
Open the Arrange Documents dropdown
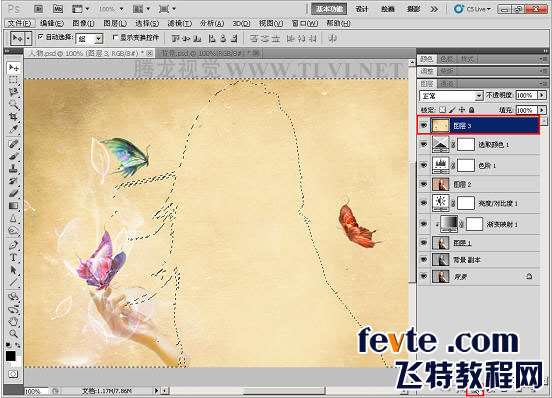[142, 9]
